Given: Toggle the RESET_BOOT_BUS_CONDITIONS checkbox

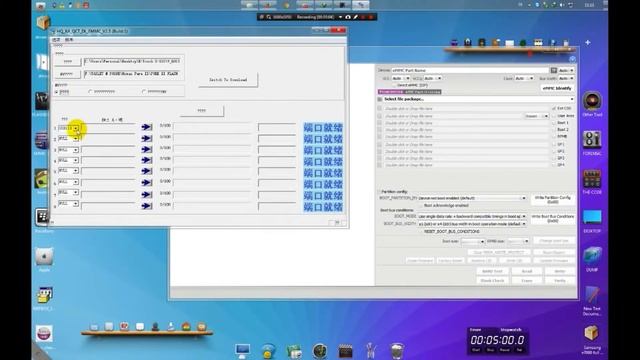Looking at the screenshot, I should [x=421, y=231].
